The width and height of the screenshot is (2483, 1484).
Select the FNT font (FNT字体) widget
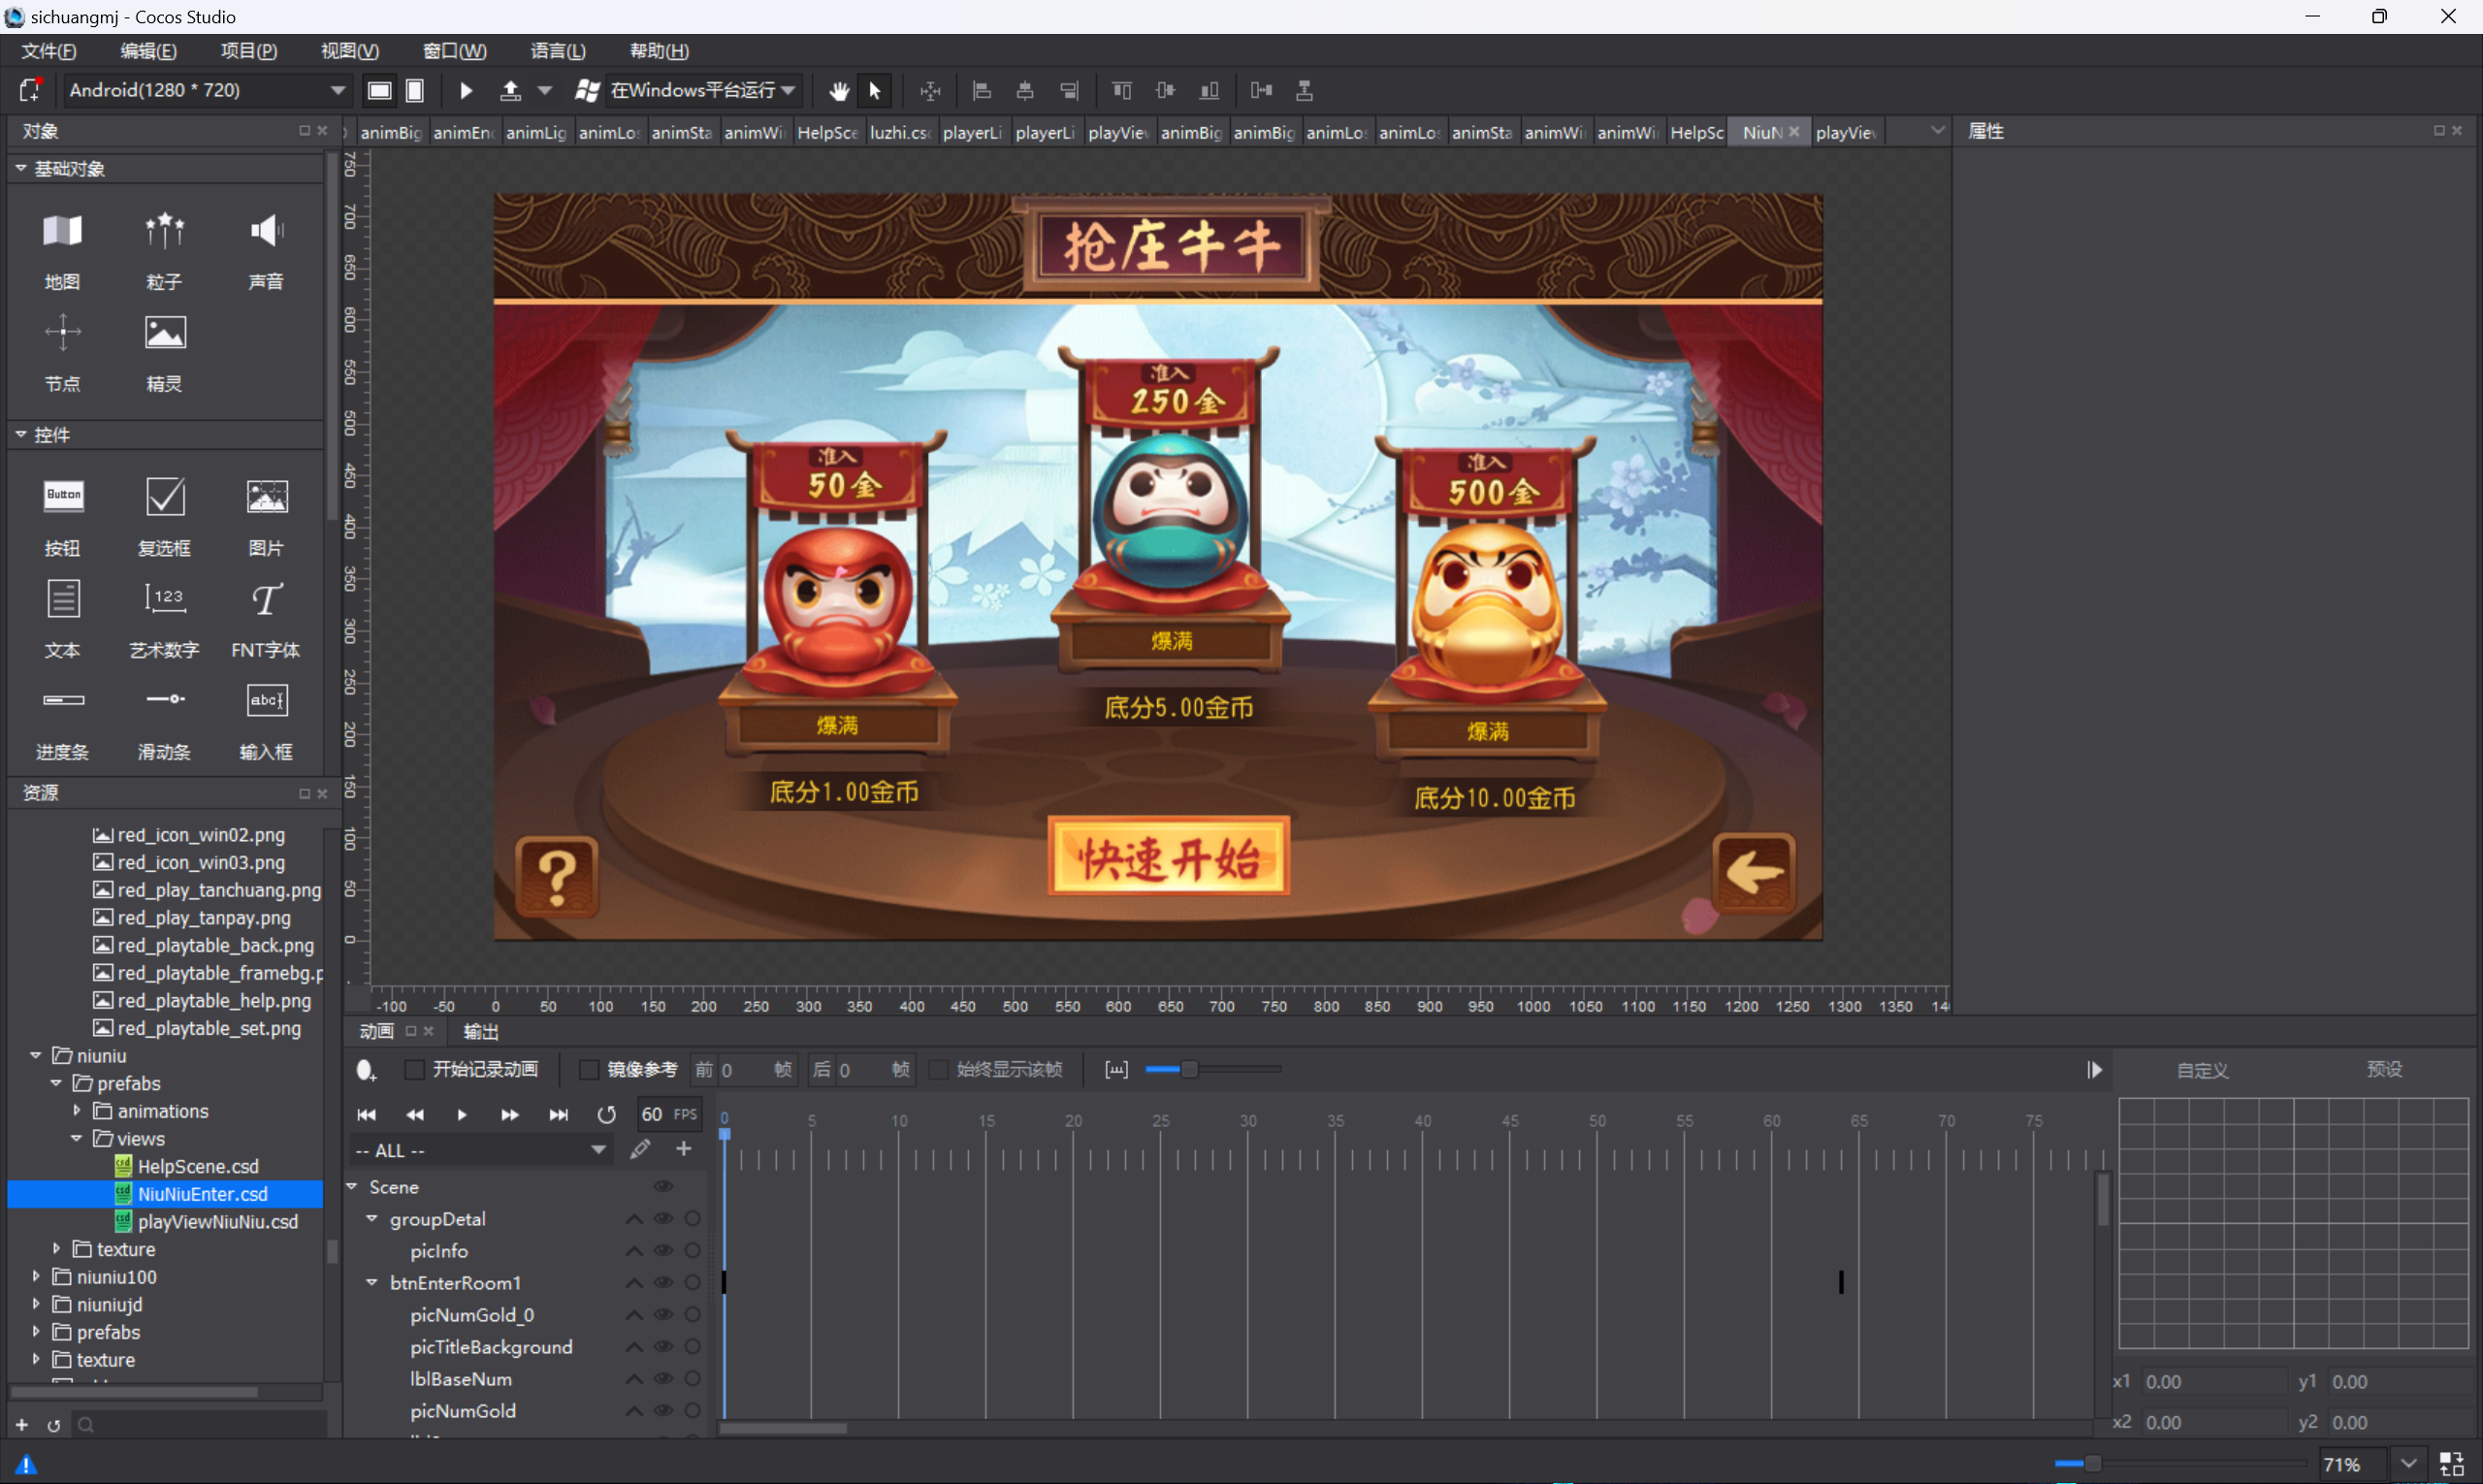point(266,618)
